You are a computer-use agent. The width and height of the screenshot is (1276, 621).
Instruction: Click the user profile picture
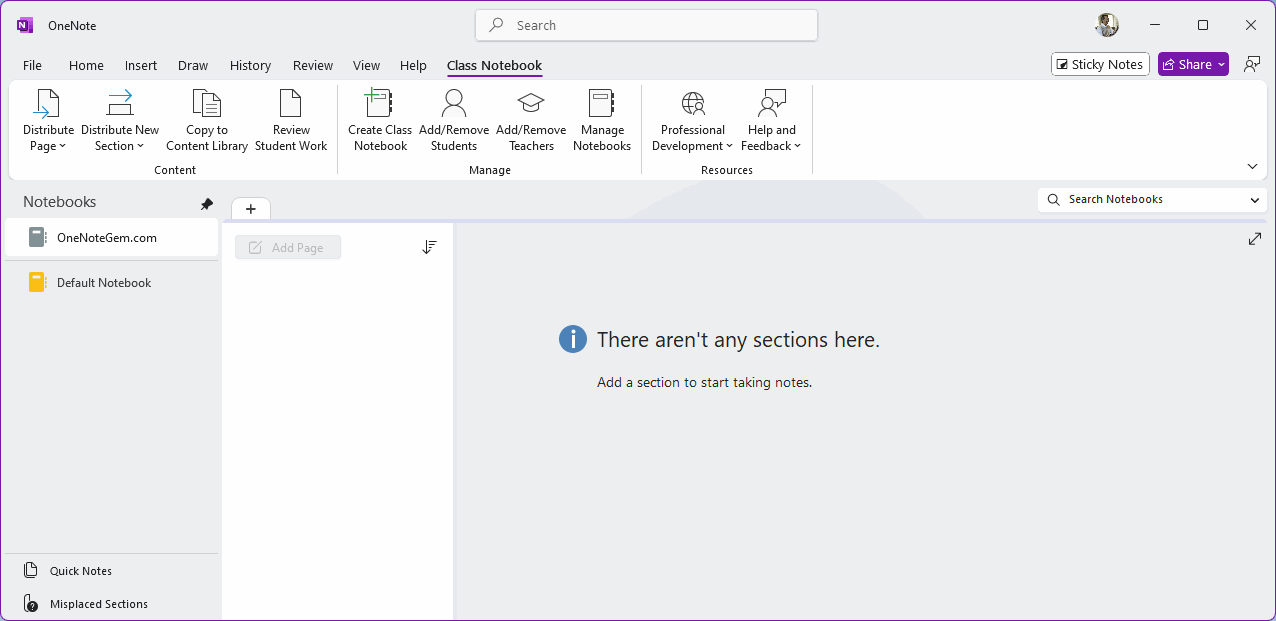[x=1107, y=25]
